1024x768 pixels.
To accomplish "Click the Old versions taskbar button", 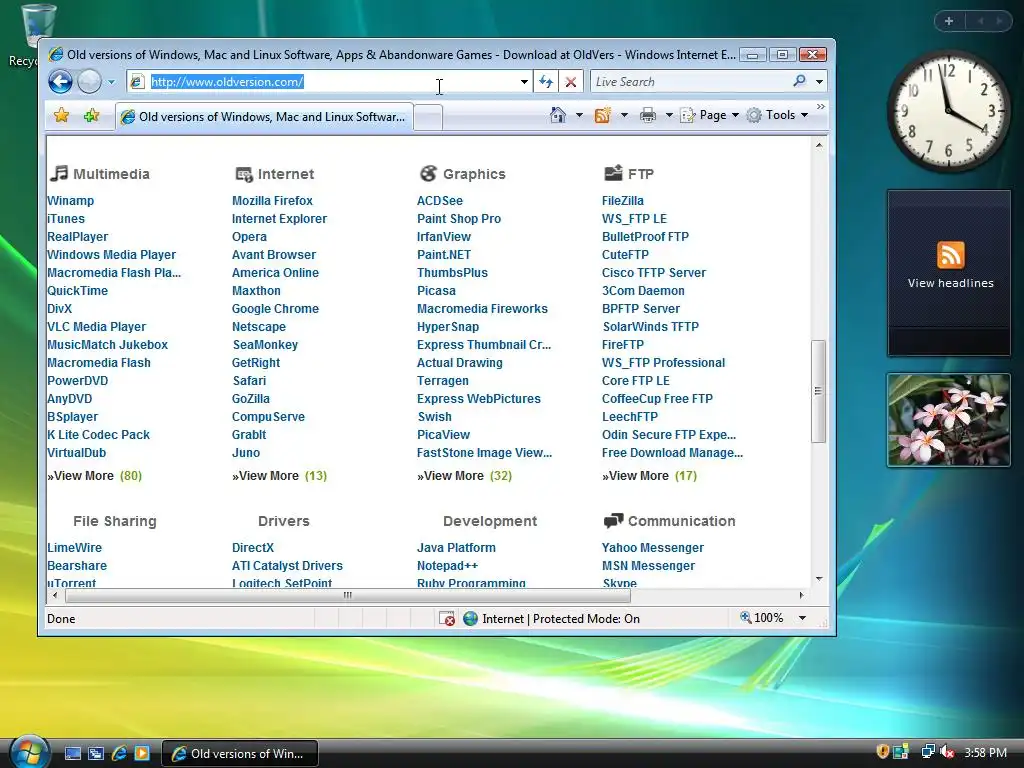I will tap(240, 753).
